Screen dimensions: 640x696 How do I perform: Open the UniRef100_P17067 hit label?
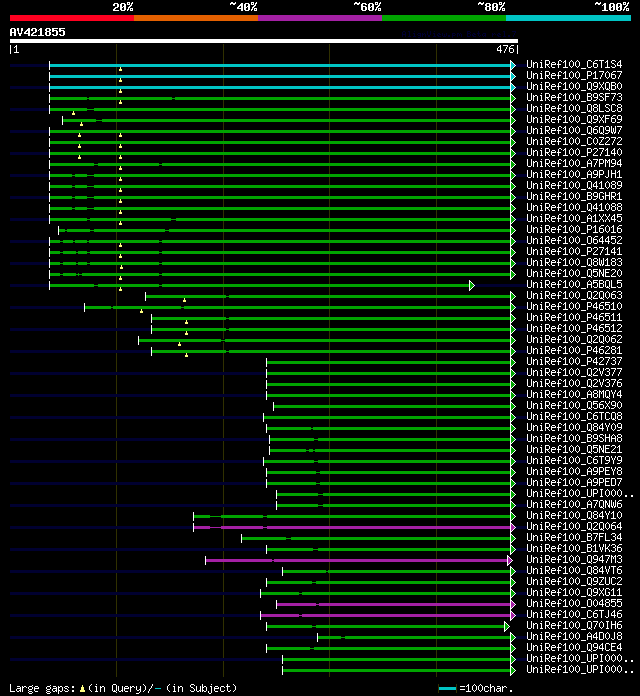pos(574,76)
